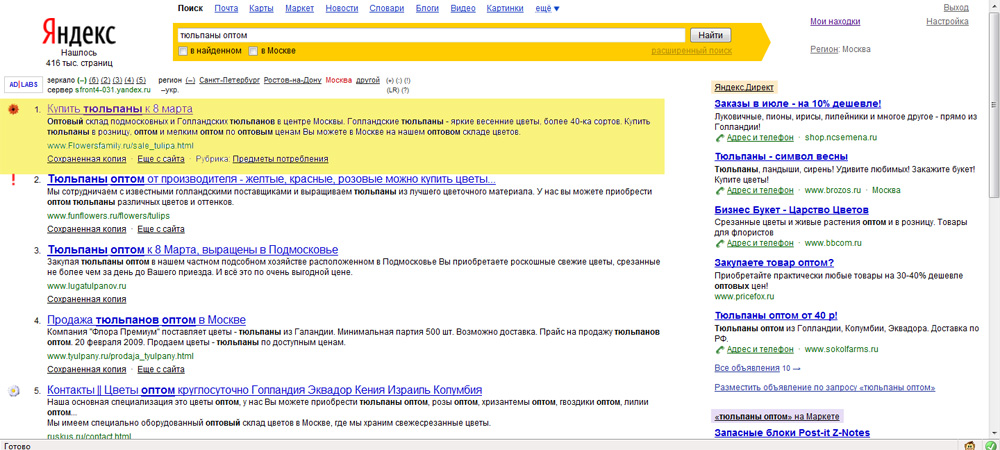Click the green arrow icon next to shop.ncsemena.ru
1000x450 pixels.
point(720,137)
